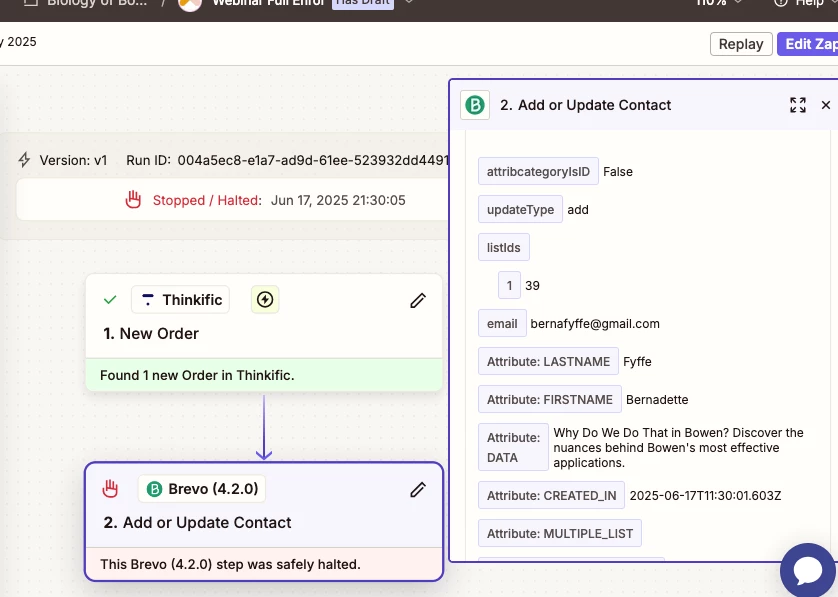This screenshot has height=597, width=838.
Task: Click the Replay button
Action: [x=741, y=44]
